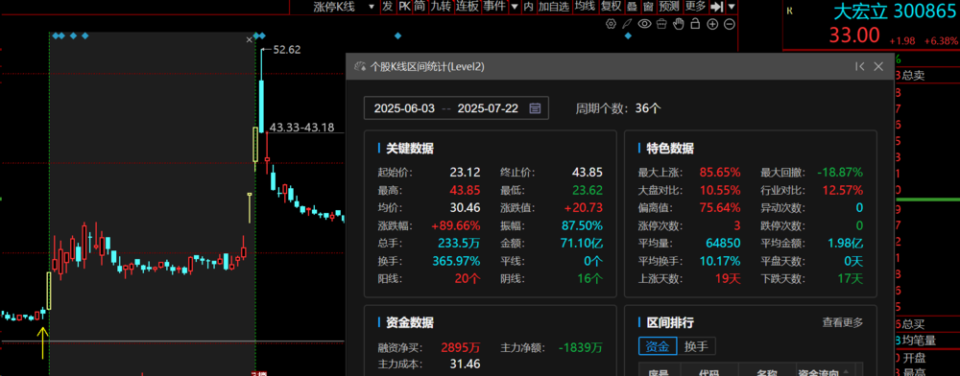Click the 预测 forecast button
The image size is (960, 376).
[x=669, y=6]
